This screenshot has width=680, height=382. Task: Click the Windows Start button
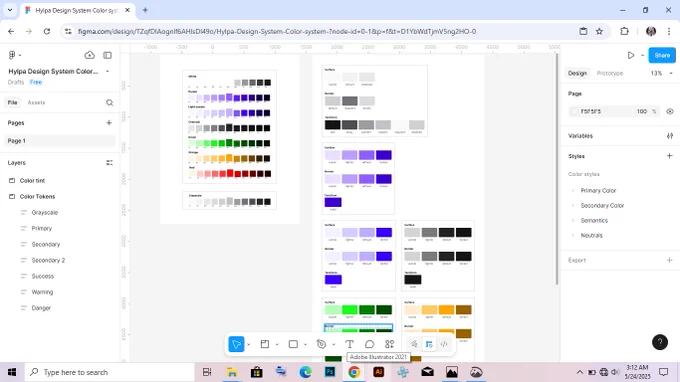tap(12, 372)
